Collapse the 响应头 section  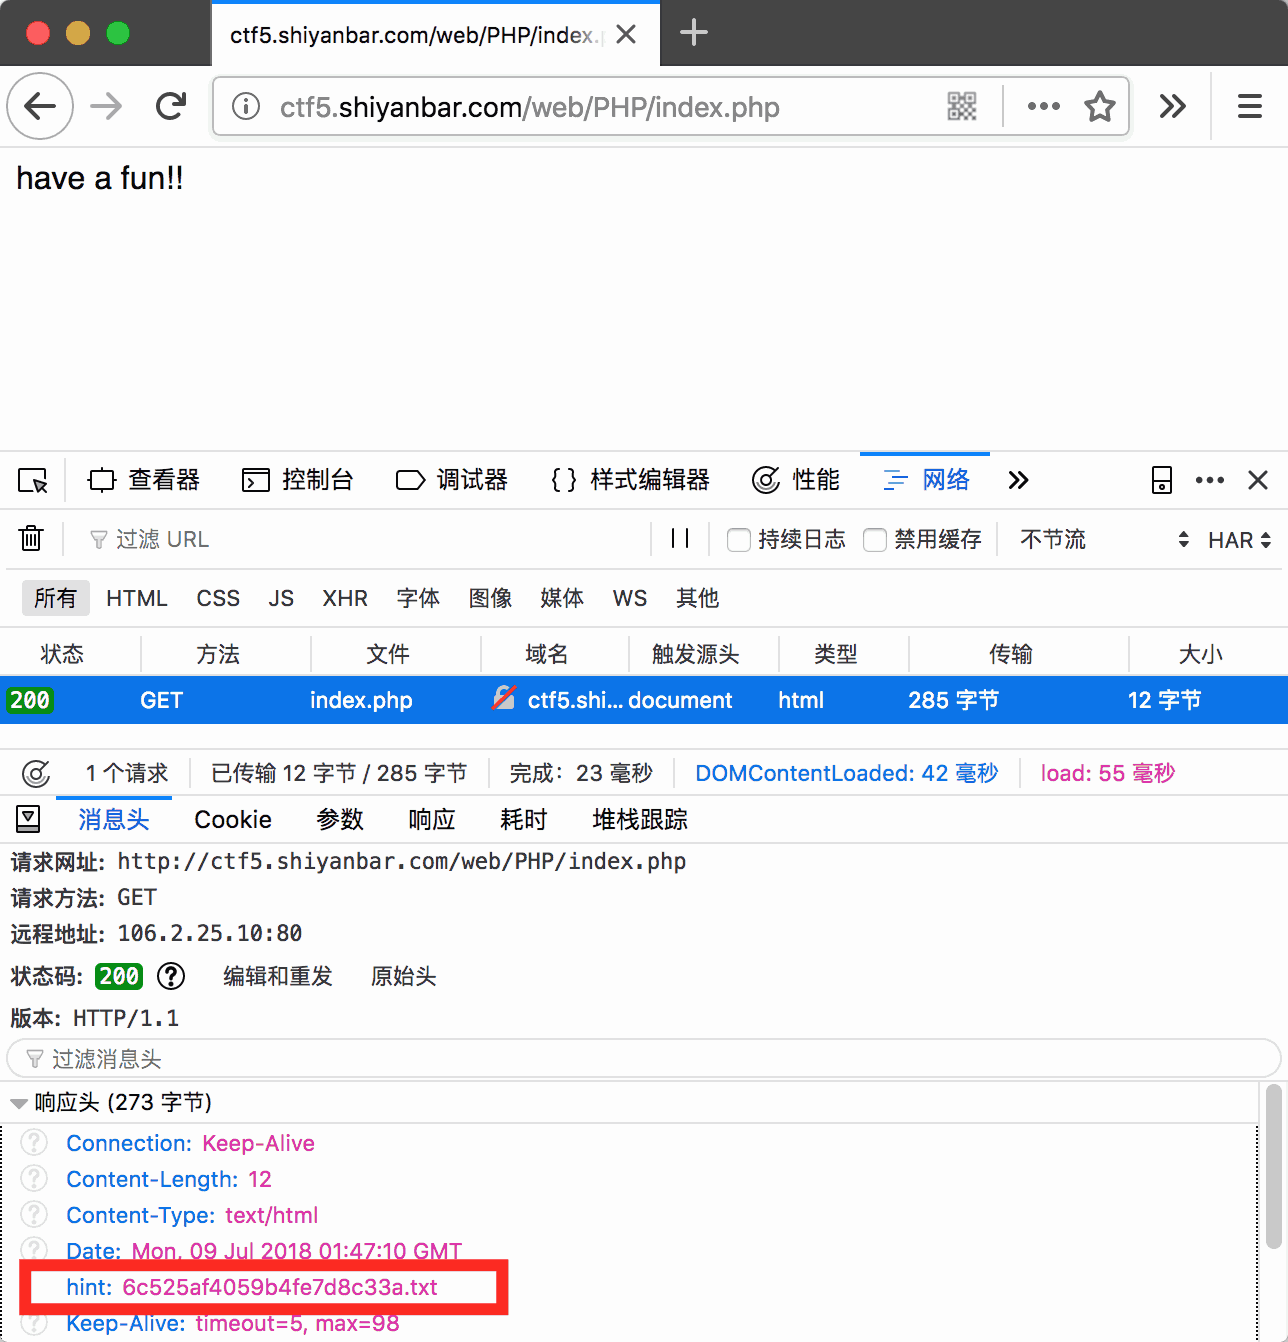[x=19, y=1104]
